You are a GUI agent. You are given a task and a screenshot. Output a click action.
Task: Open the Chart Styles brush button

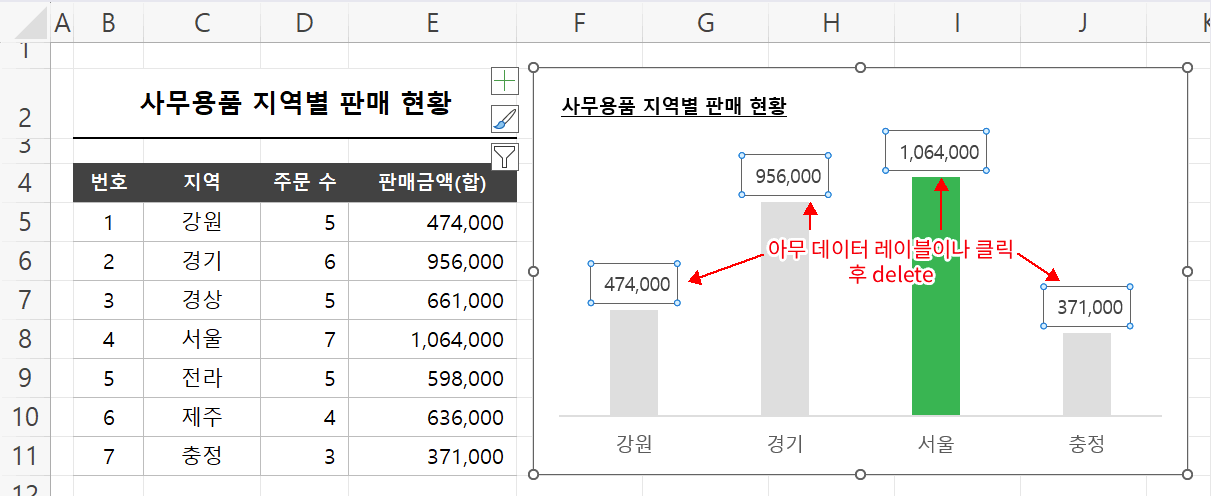[x=506, y=119]
